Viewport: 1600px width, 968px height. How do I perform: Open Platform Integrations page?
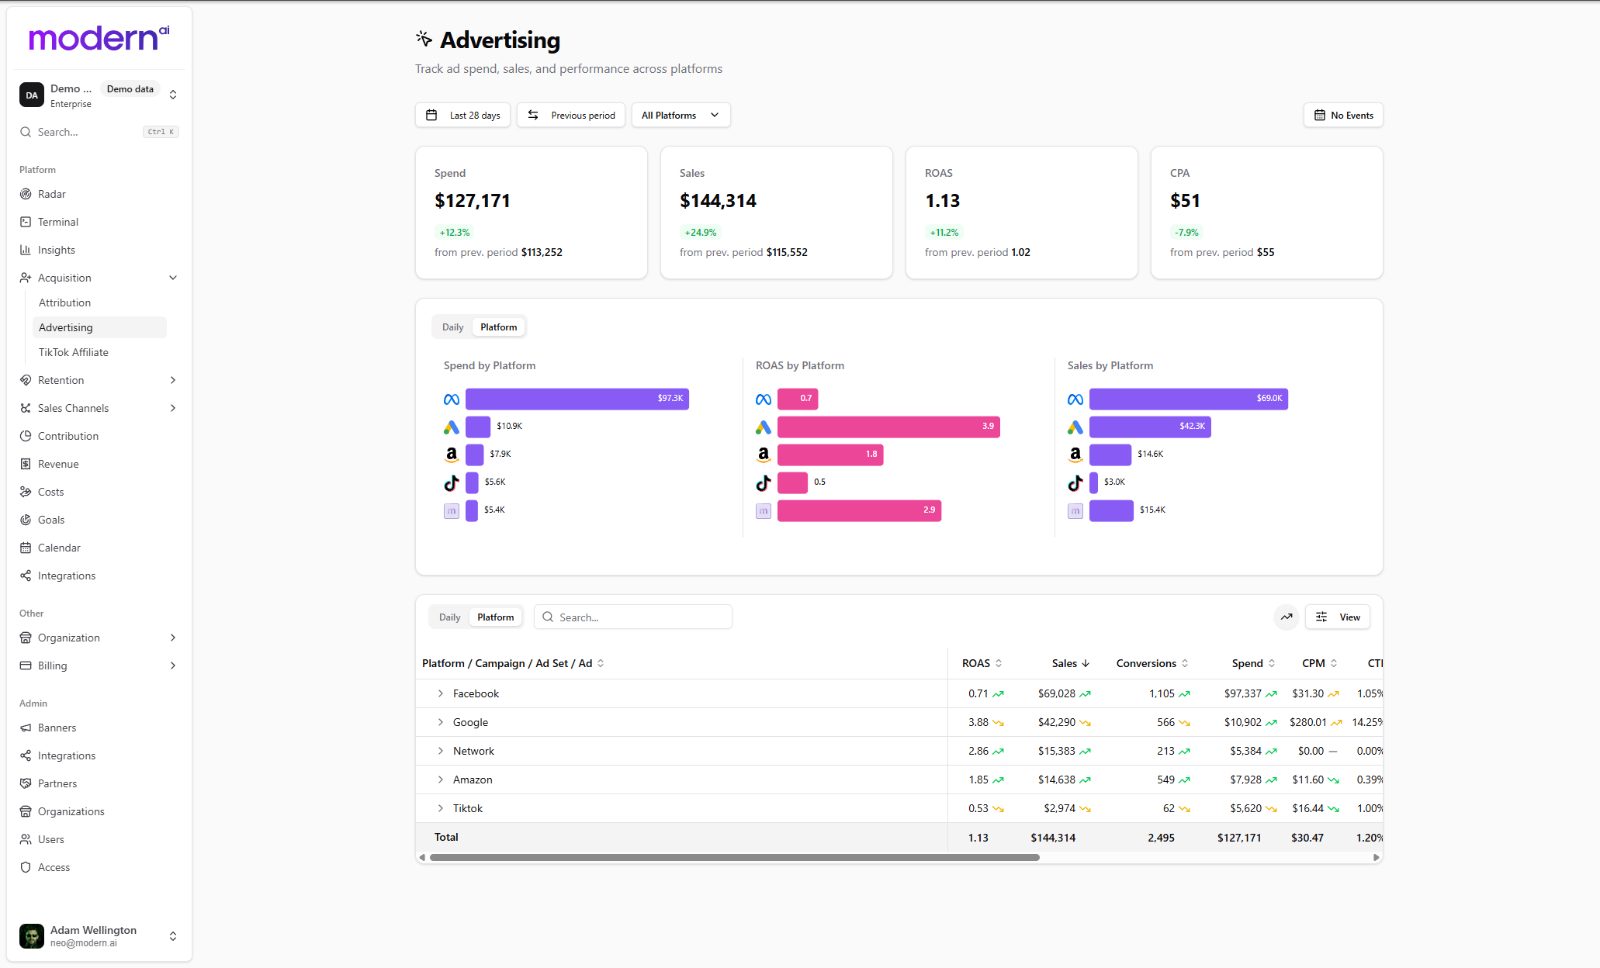[67, 576]
